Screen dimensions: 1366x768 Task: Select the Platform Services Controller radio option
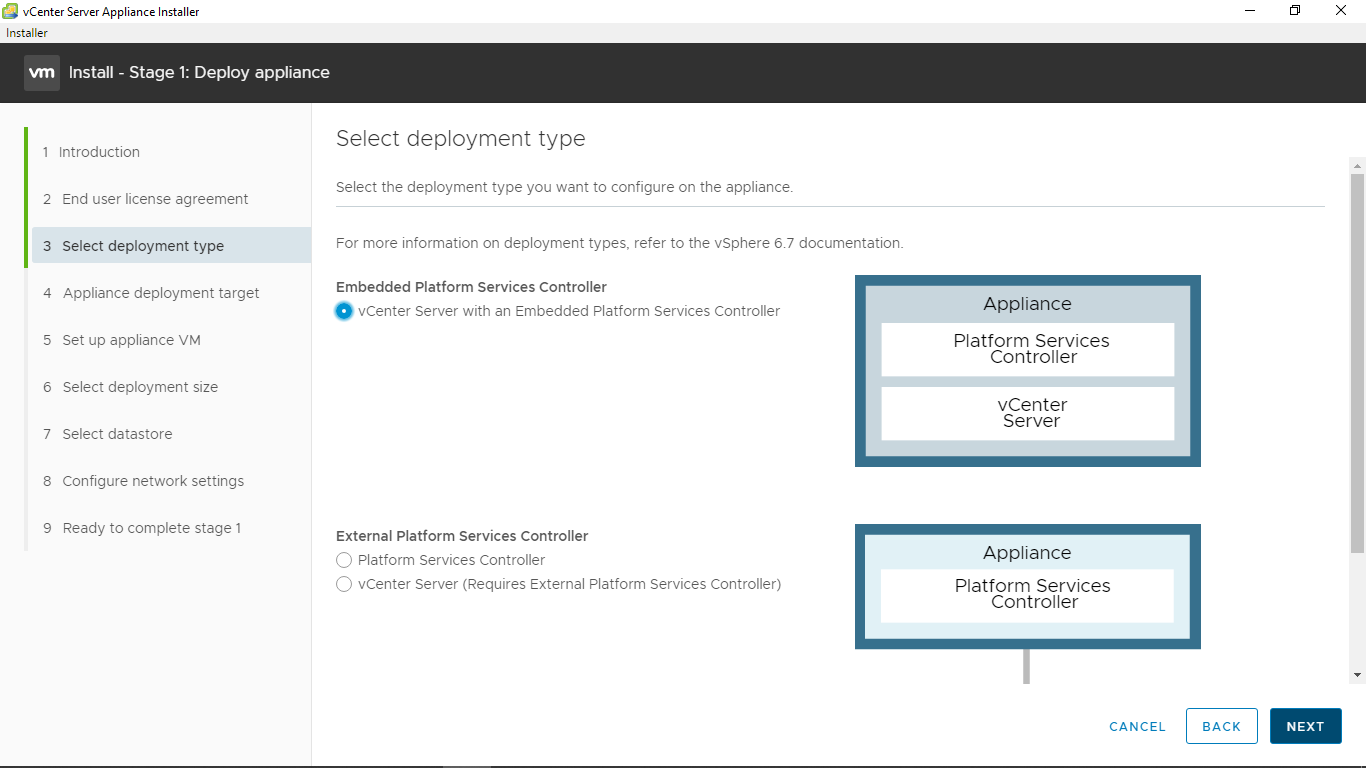(344, 560)
